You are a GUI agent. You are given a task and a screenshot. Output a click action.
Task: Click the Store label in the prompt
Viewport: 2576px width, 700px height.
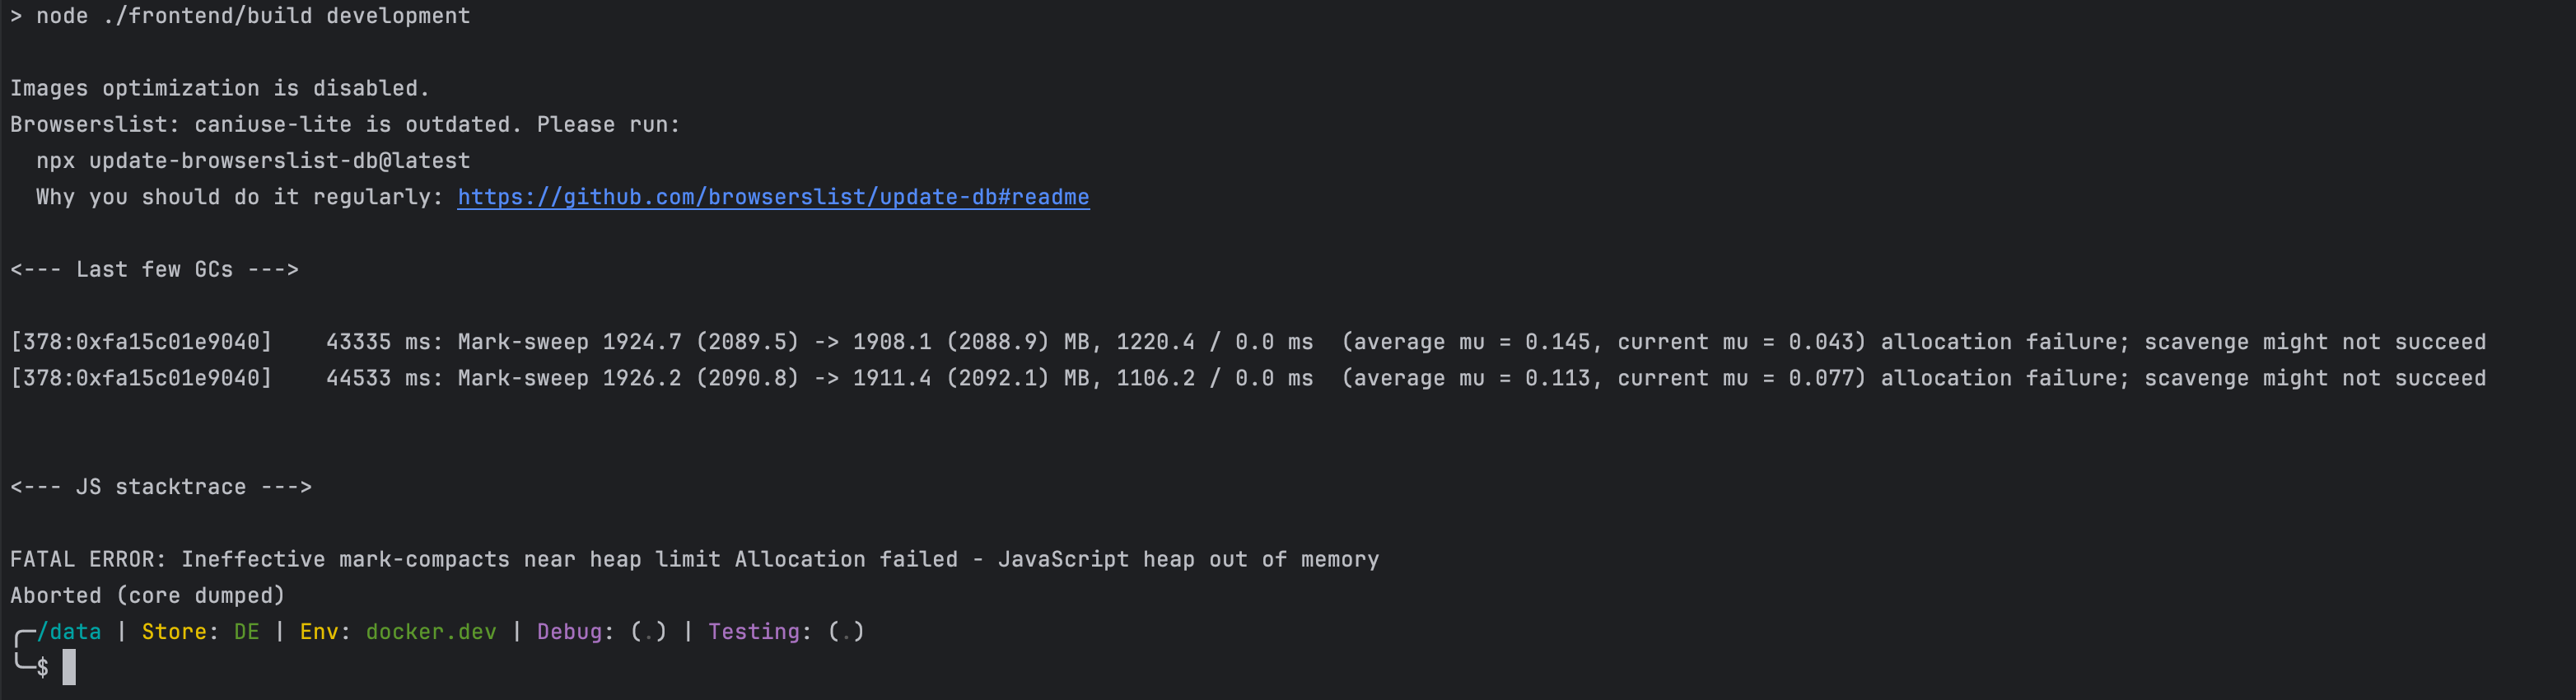pos(174,632)
